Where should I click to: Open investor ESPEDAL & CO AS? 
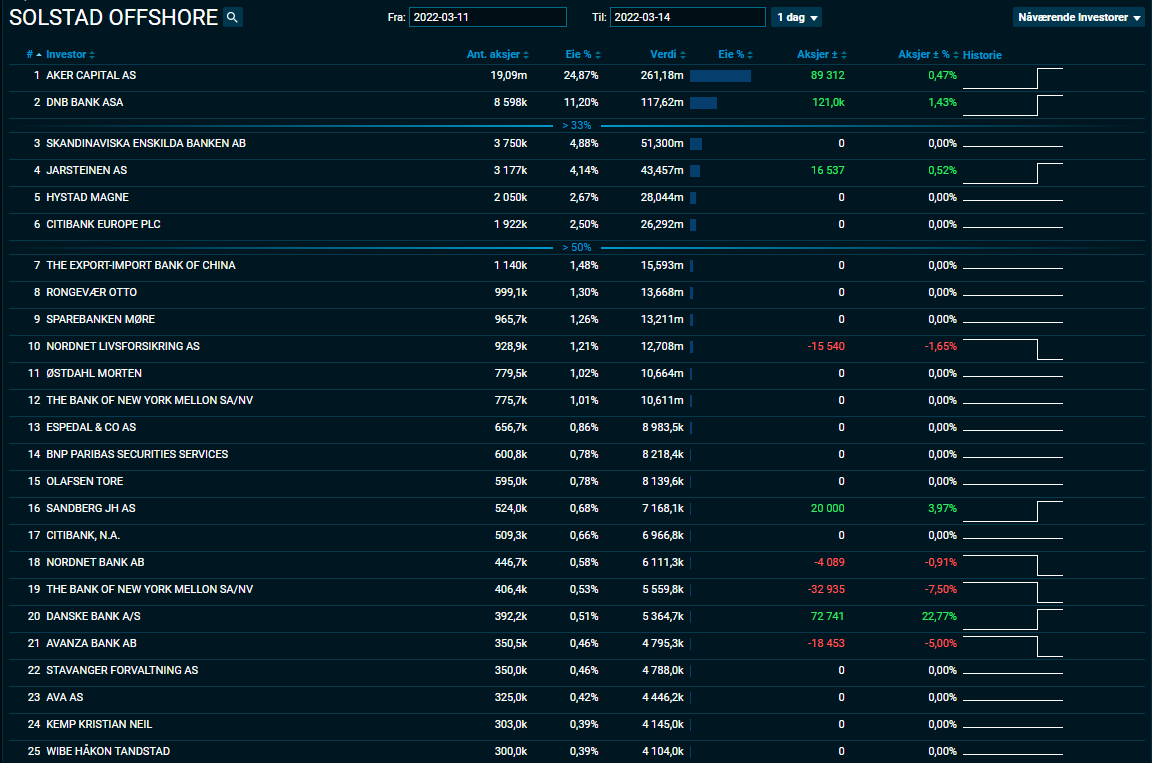pyautogui.click(x=91, y=427)
